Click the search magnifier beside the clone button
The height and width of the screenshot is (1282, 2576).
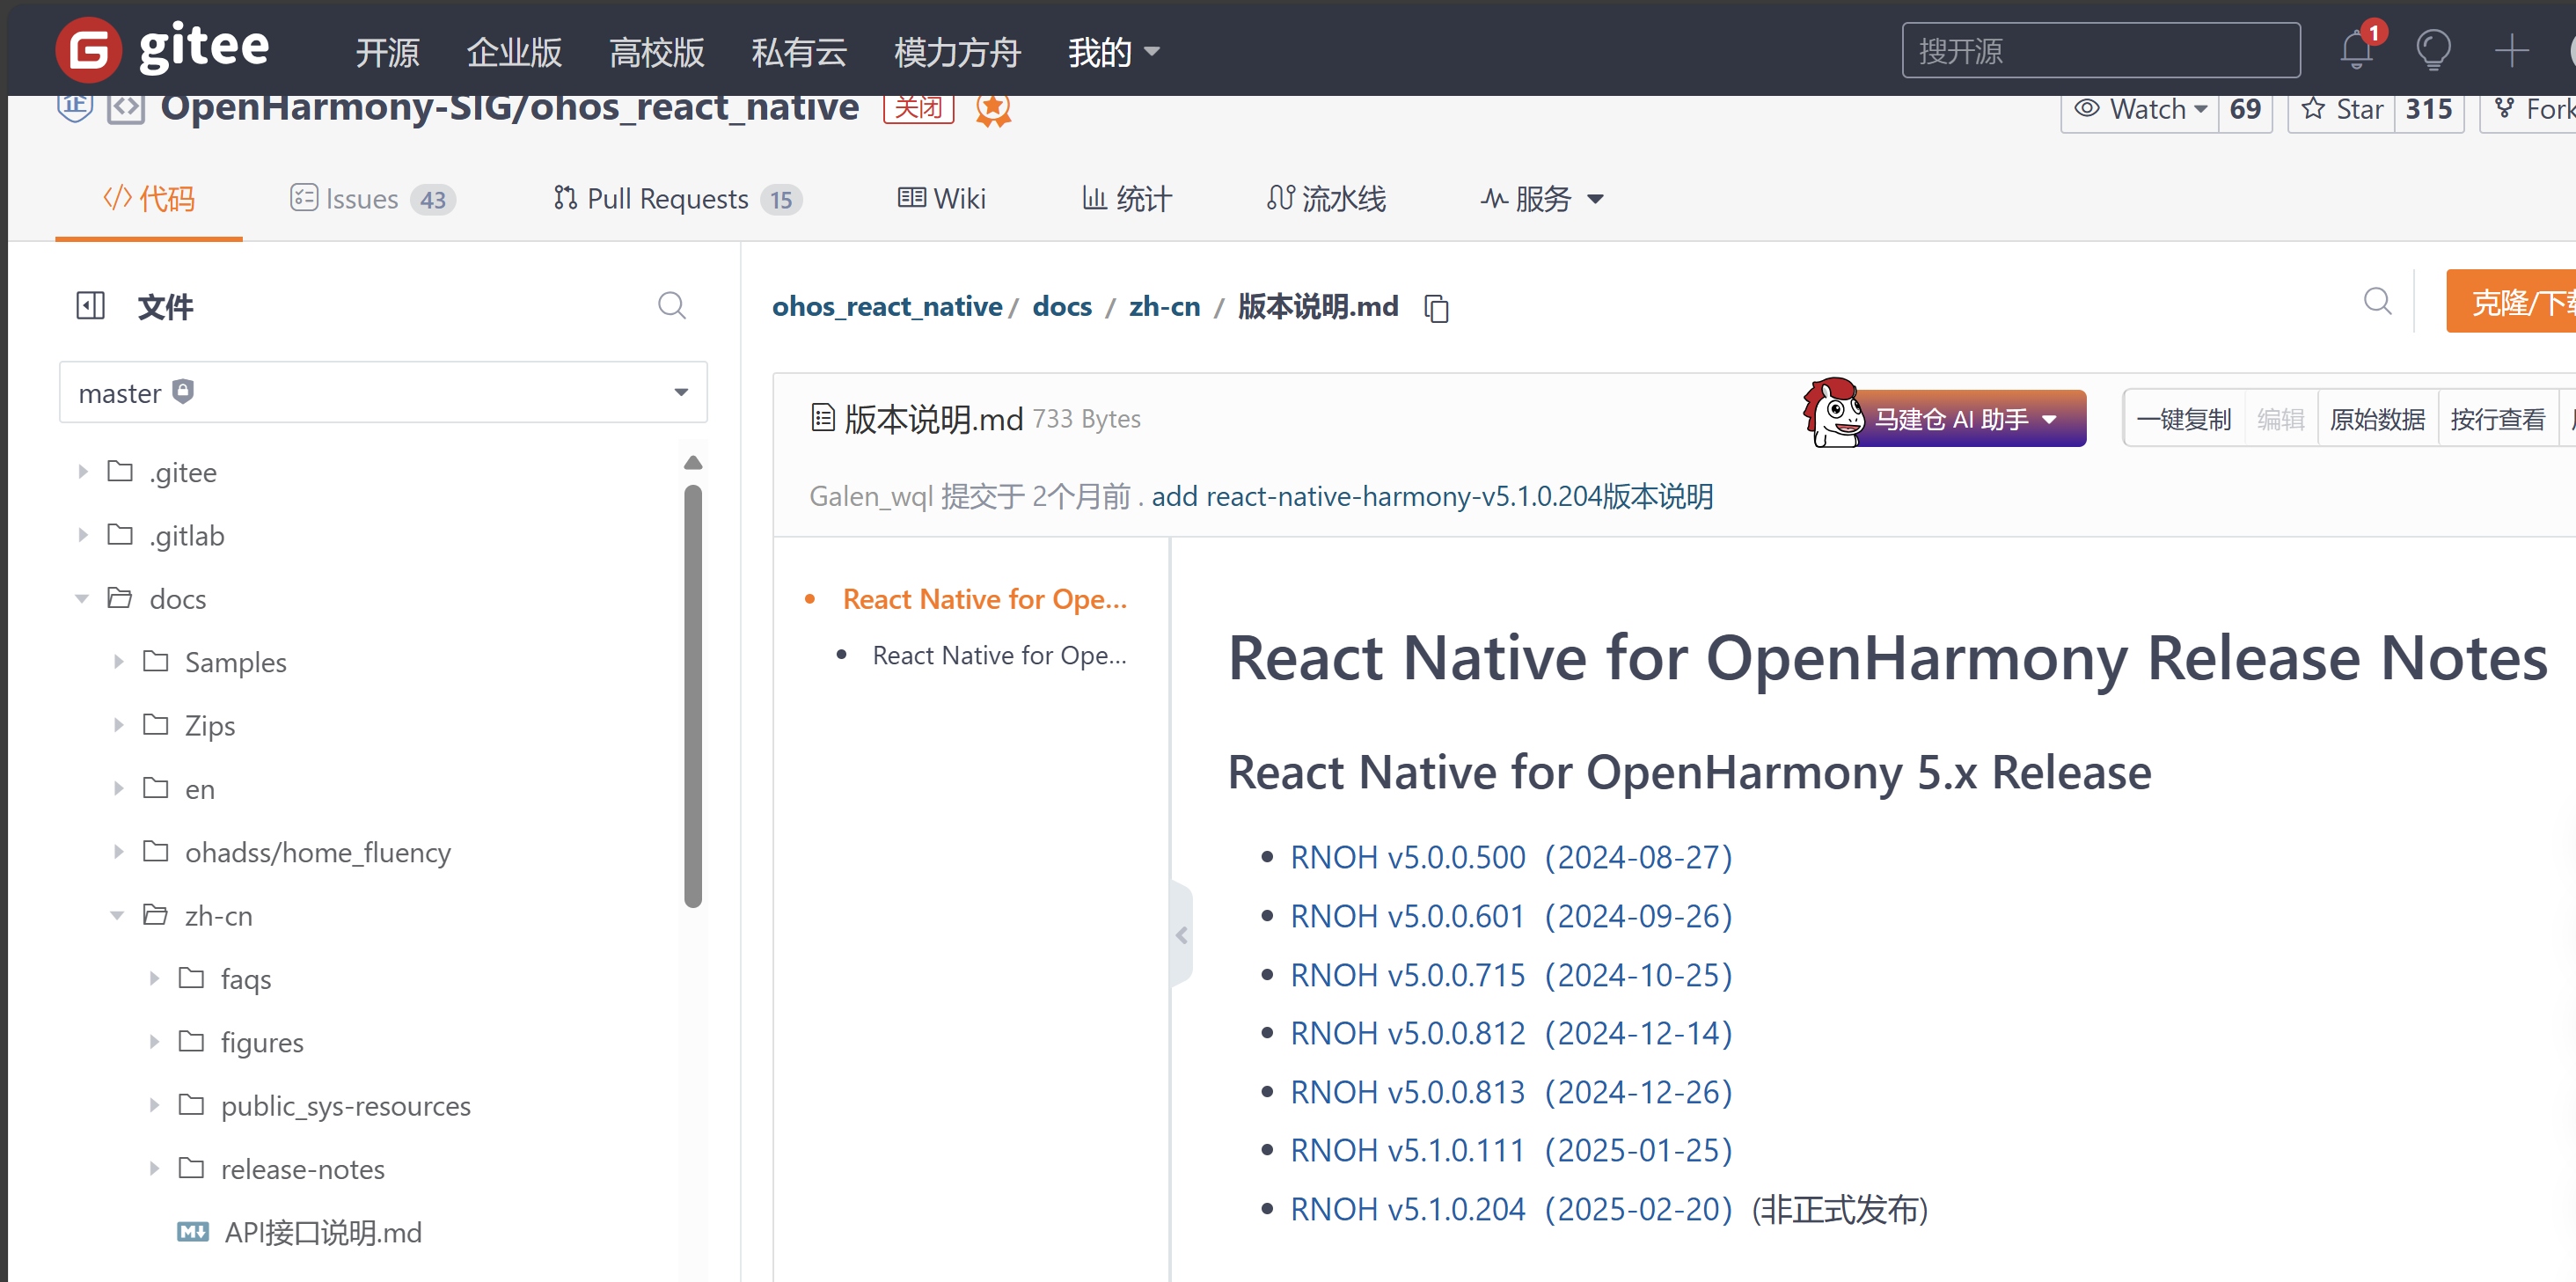point(2377,301)
